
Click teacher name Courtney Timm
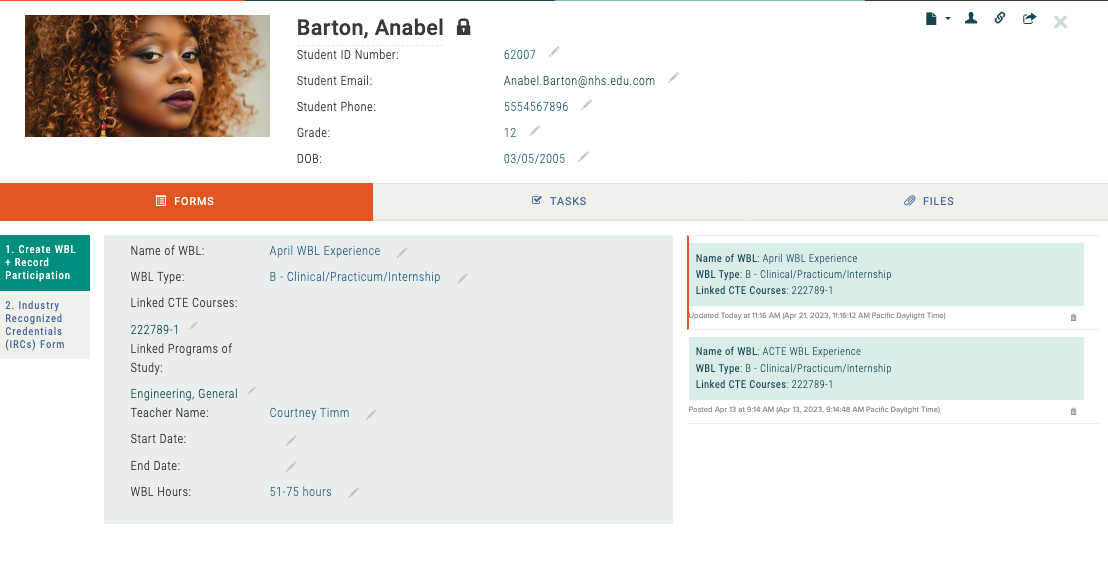tap(309, 413)
